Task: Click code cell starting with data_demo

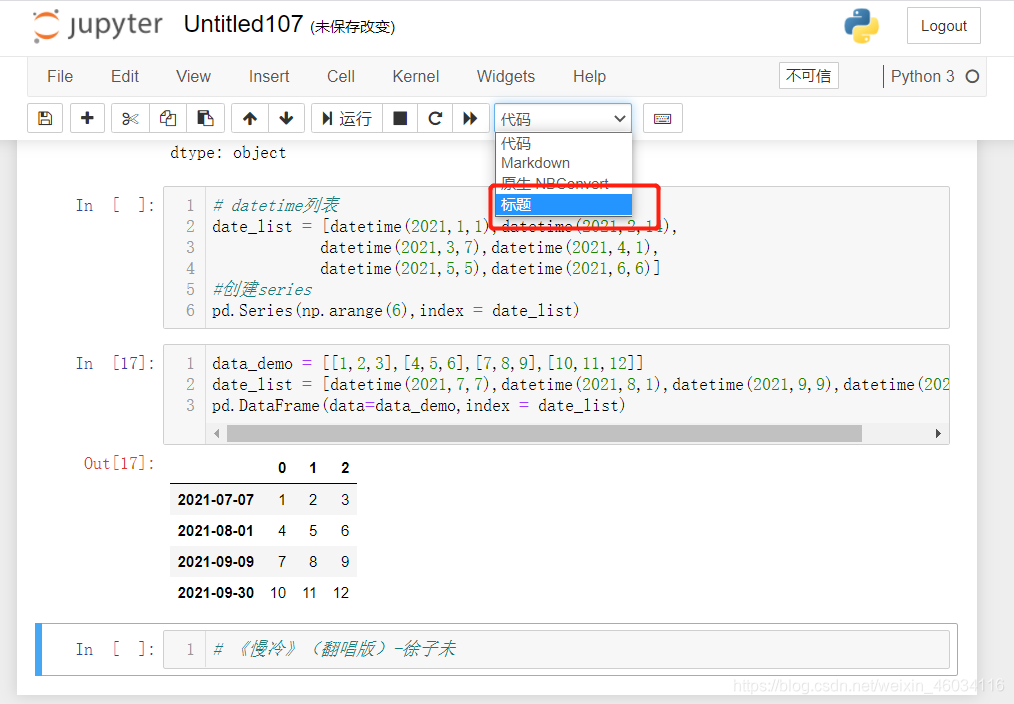Action: point(556,394)
